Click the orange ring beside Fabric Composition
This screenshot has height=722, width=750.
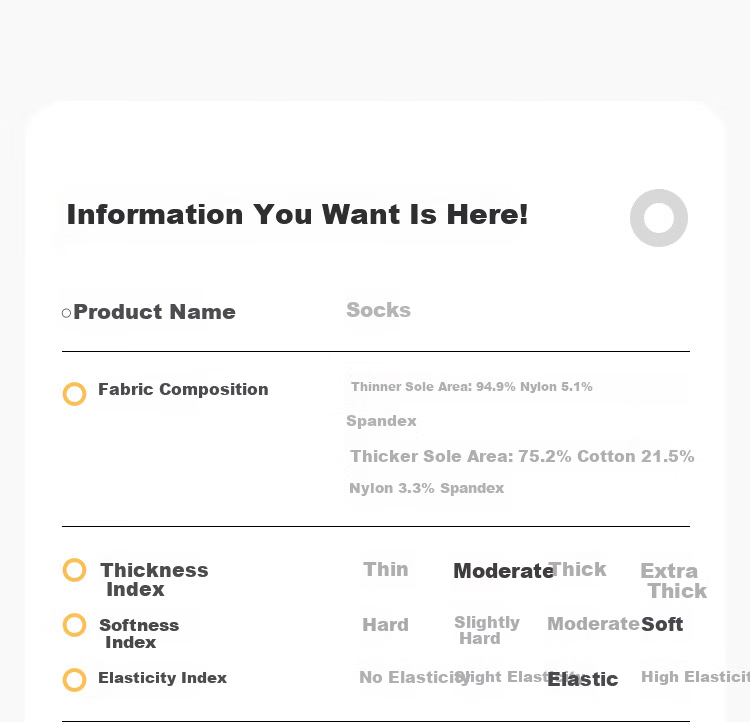75,394
